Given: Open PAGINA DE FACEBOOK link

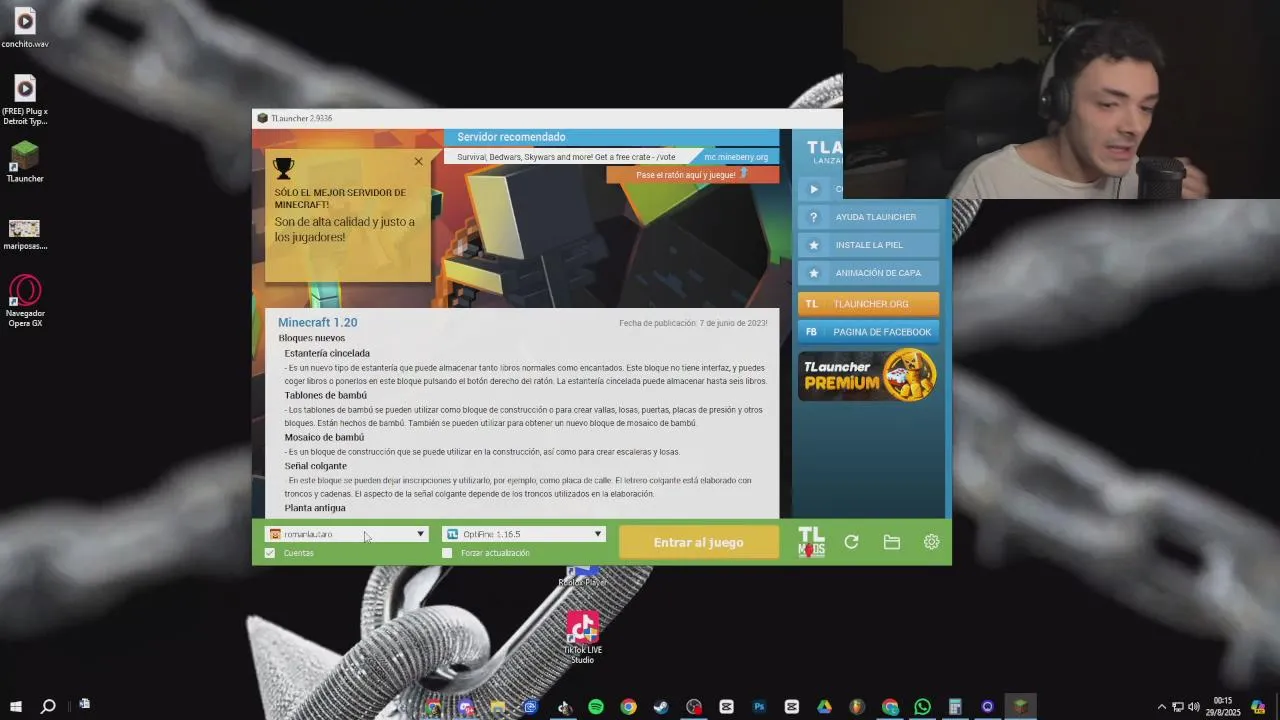Looking at the screenshot, I should tap(868, 332).
